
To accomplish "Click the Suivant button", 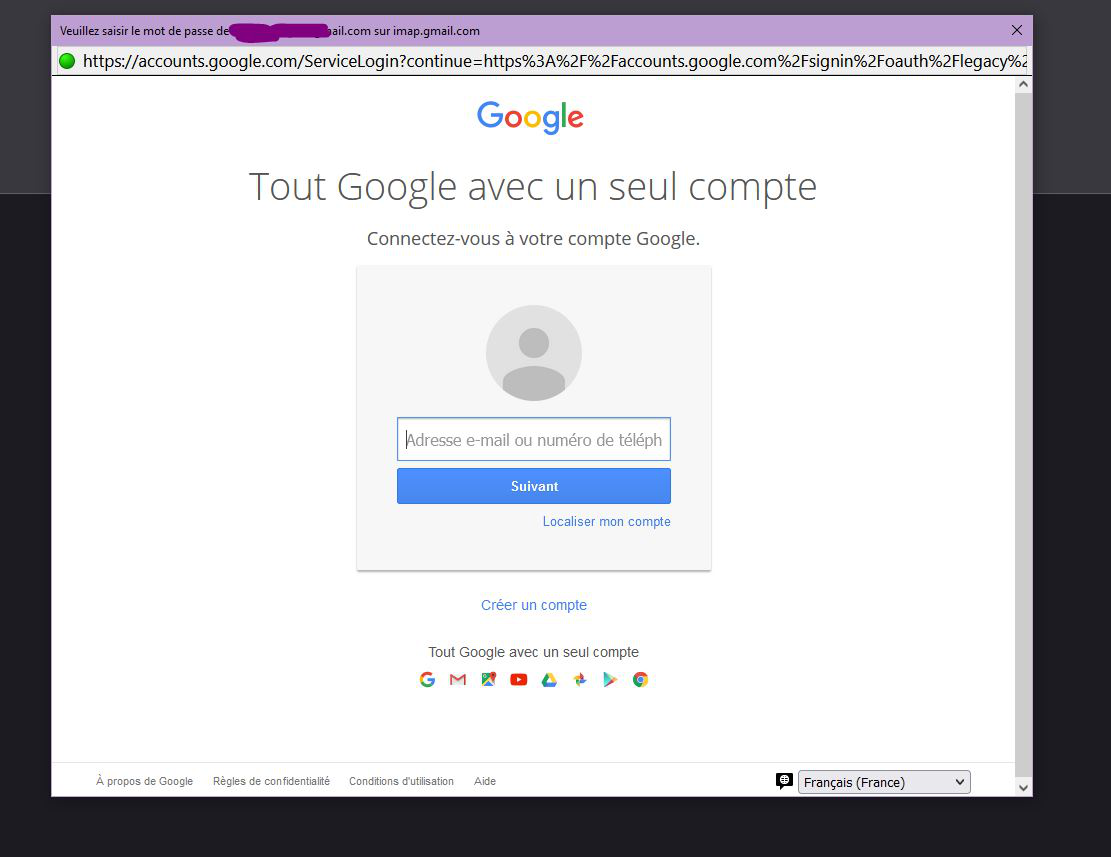I will tap(534, 486).
